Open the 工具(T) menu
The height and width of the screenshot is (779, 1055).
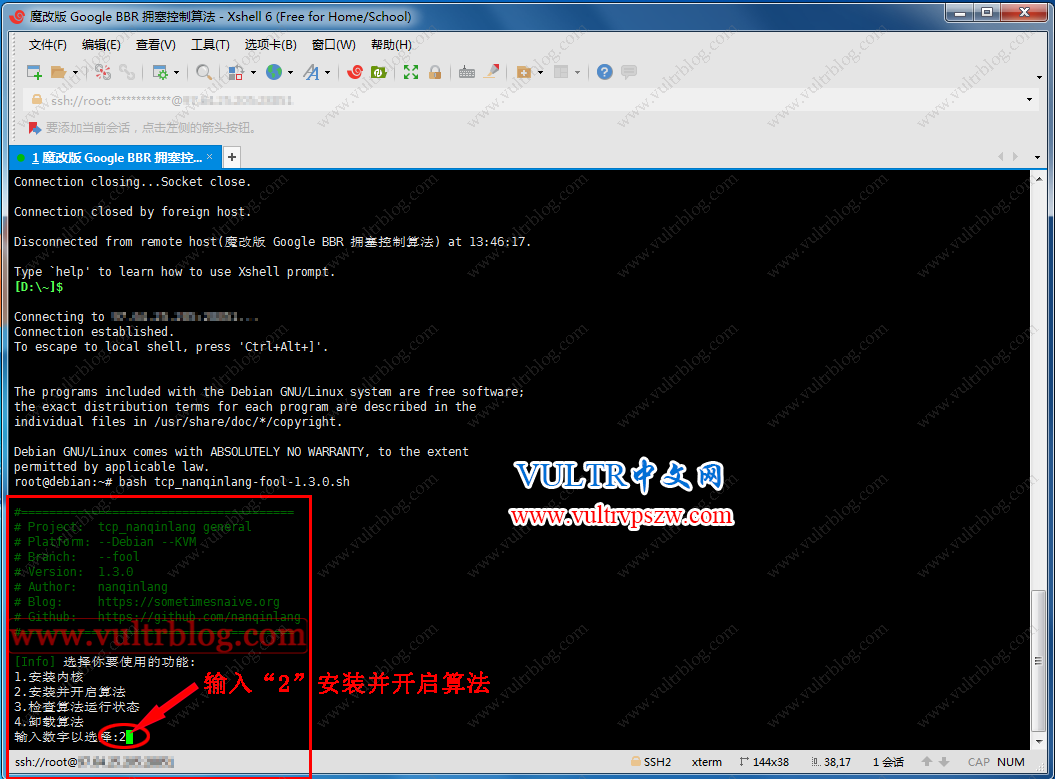(210, 44)
